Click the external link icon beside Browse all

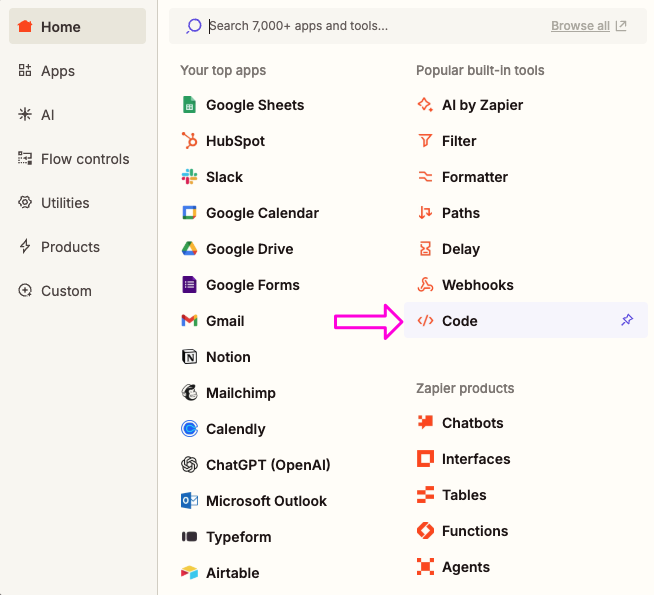pos(621,26)
